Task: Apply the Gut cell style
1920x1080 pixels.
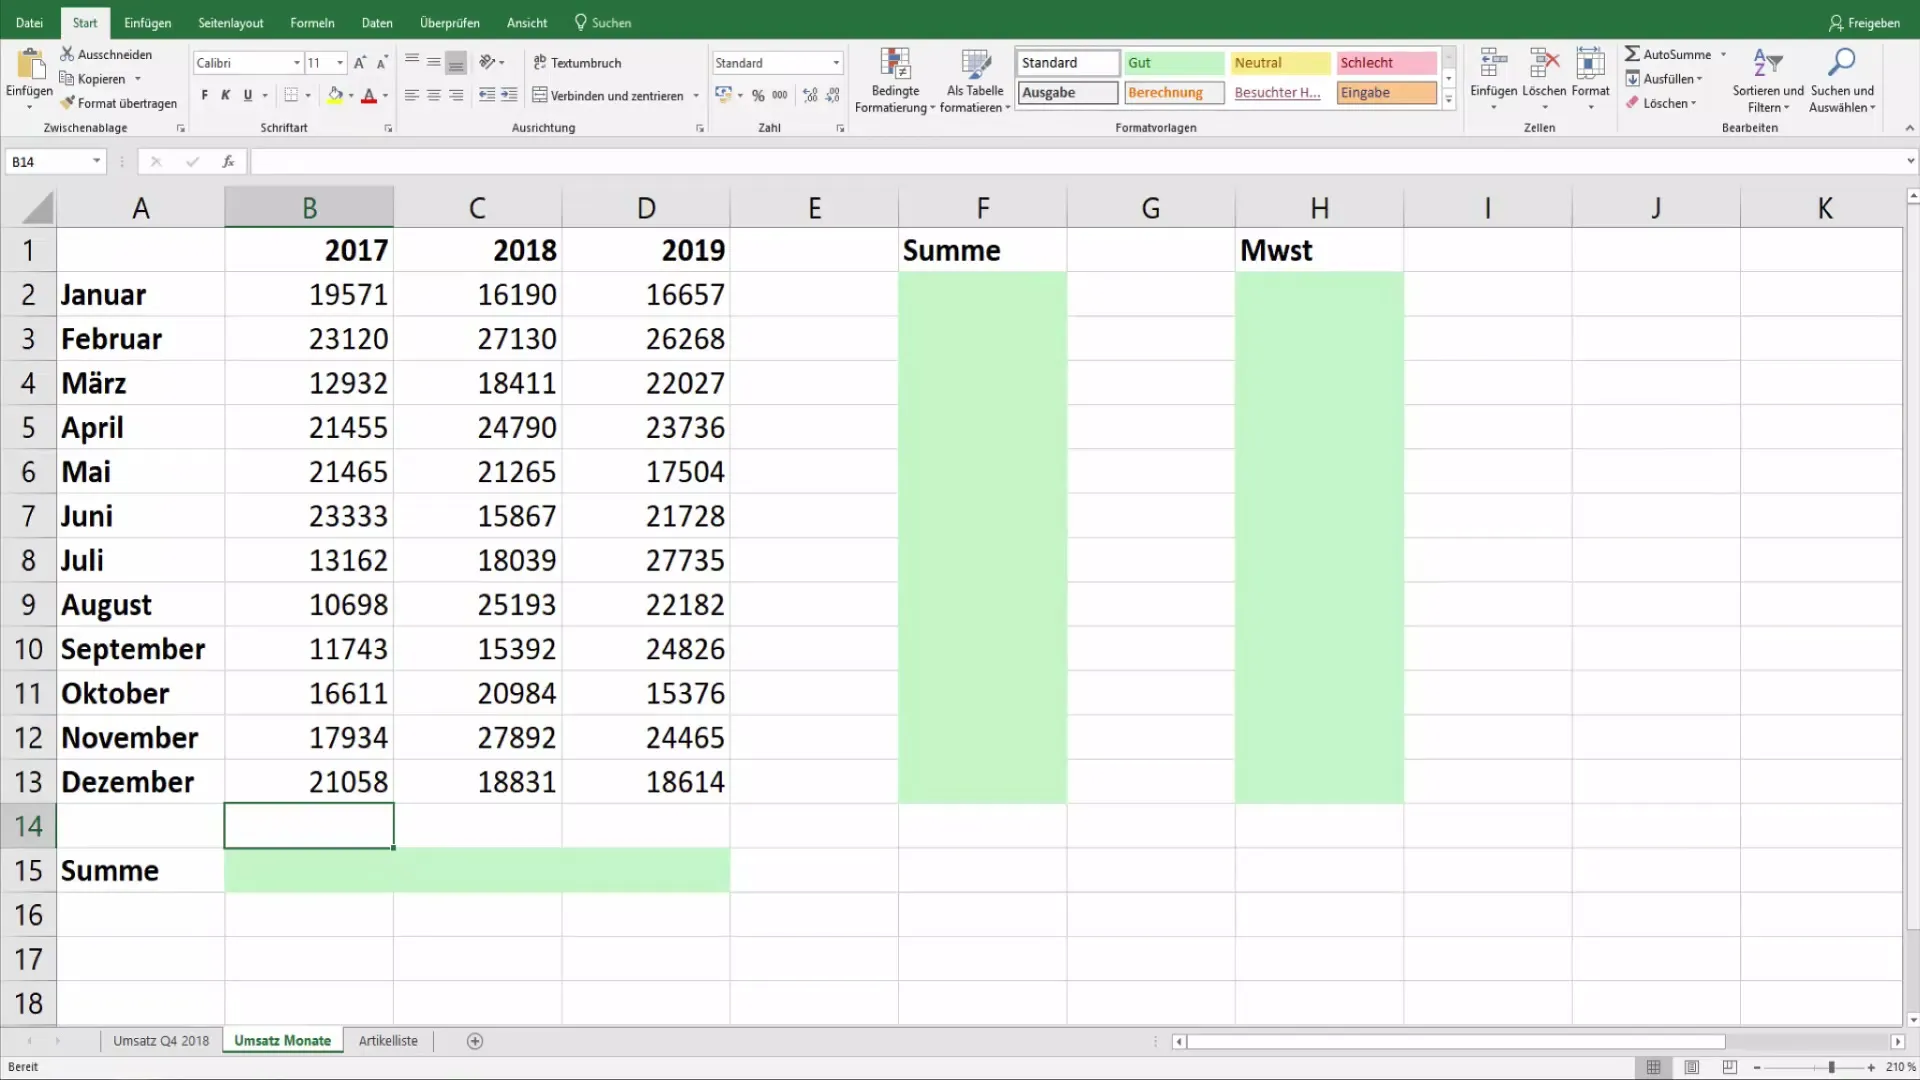Action: [x=1173, y=62]
